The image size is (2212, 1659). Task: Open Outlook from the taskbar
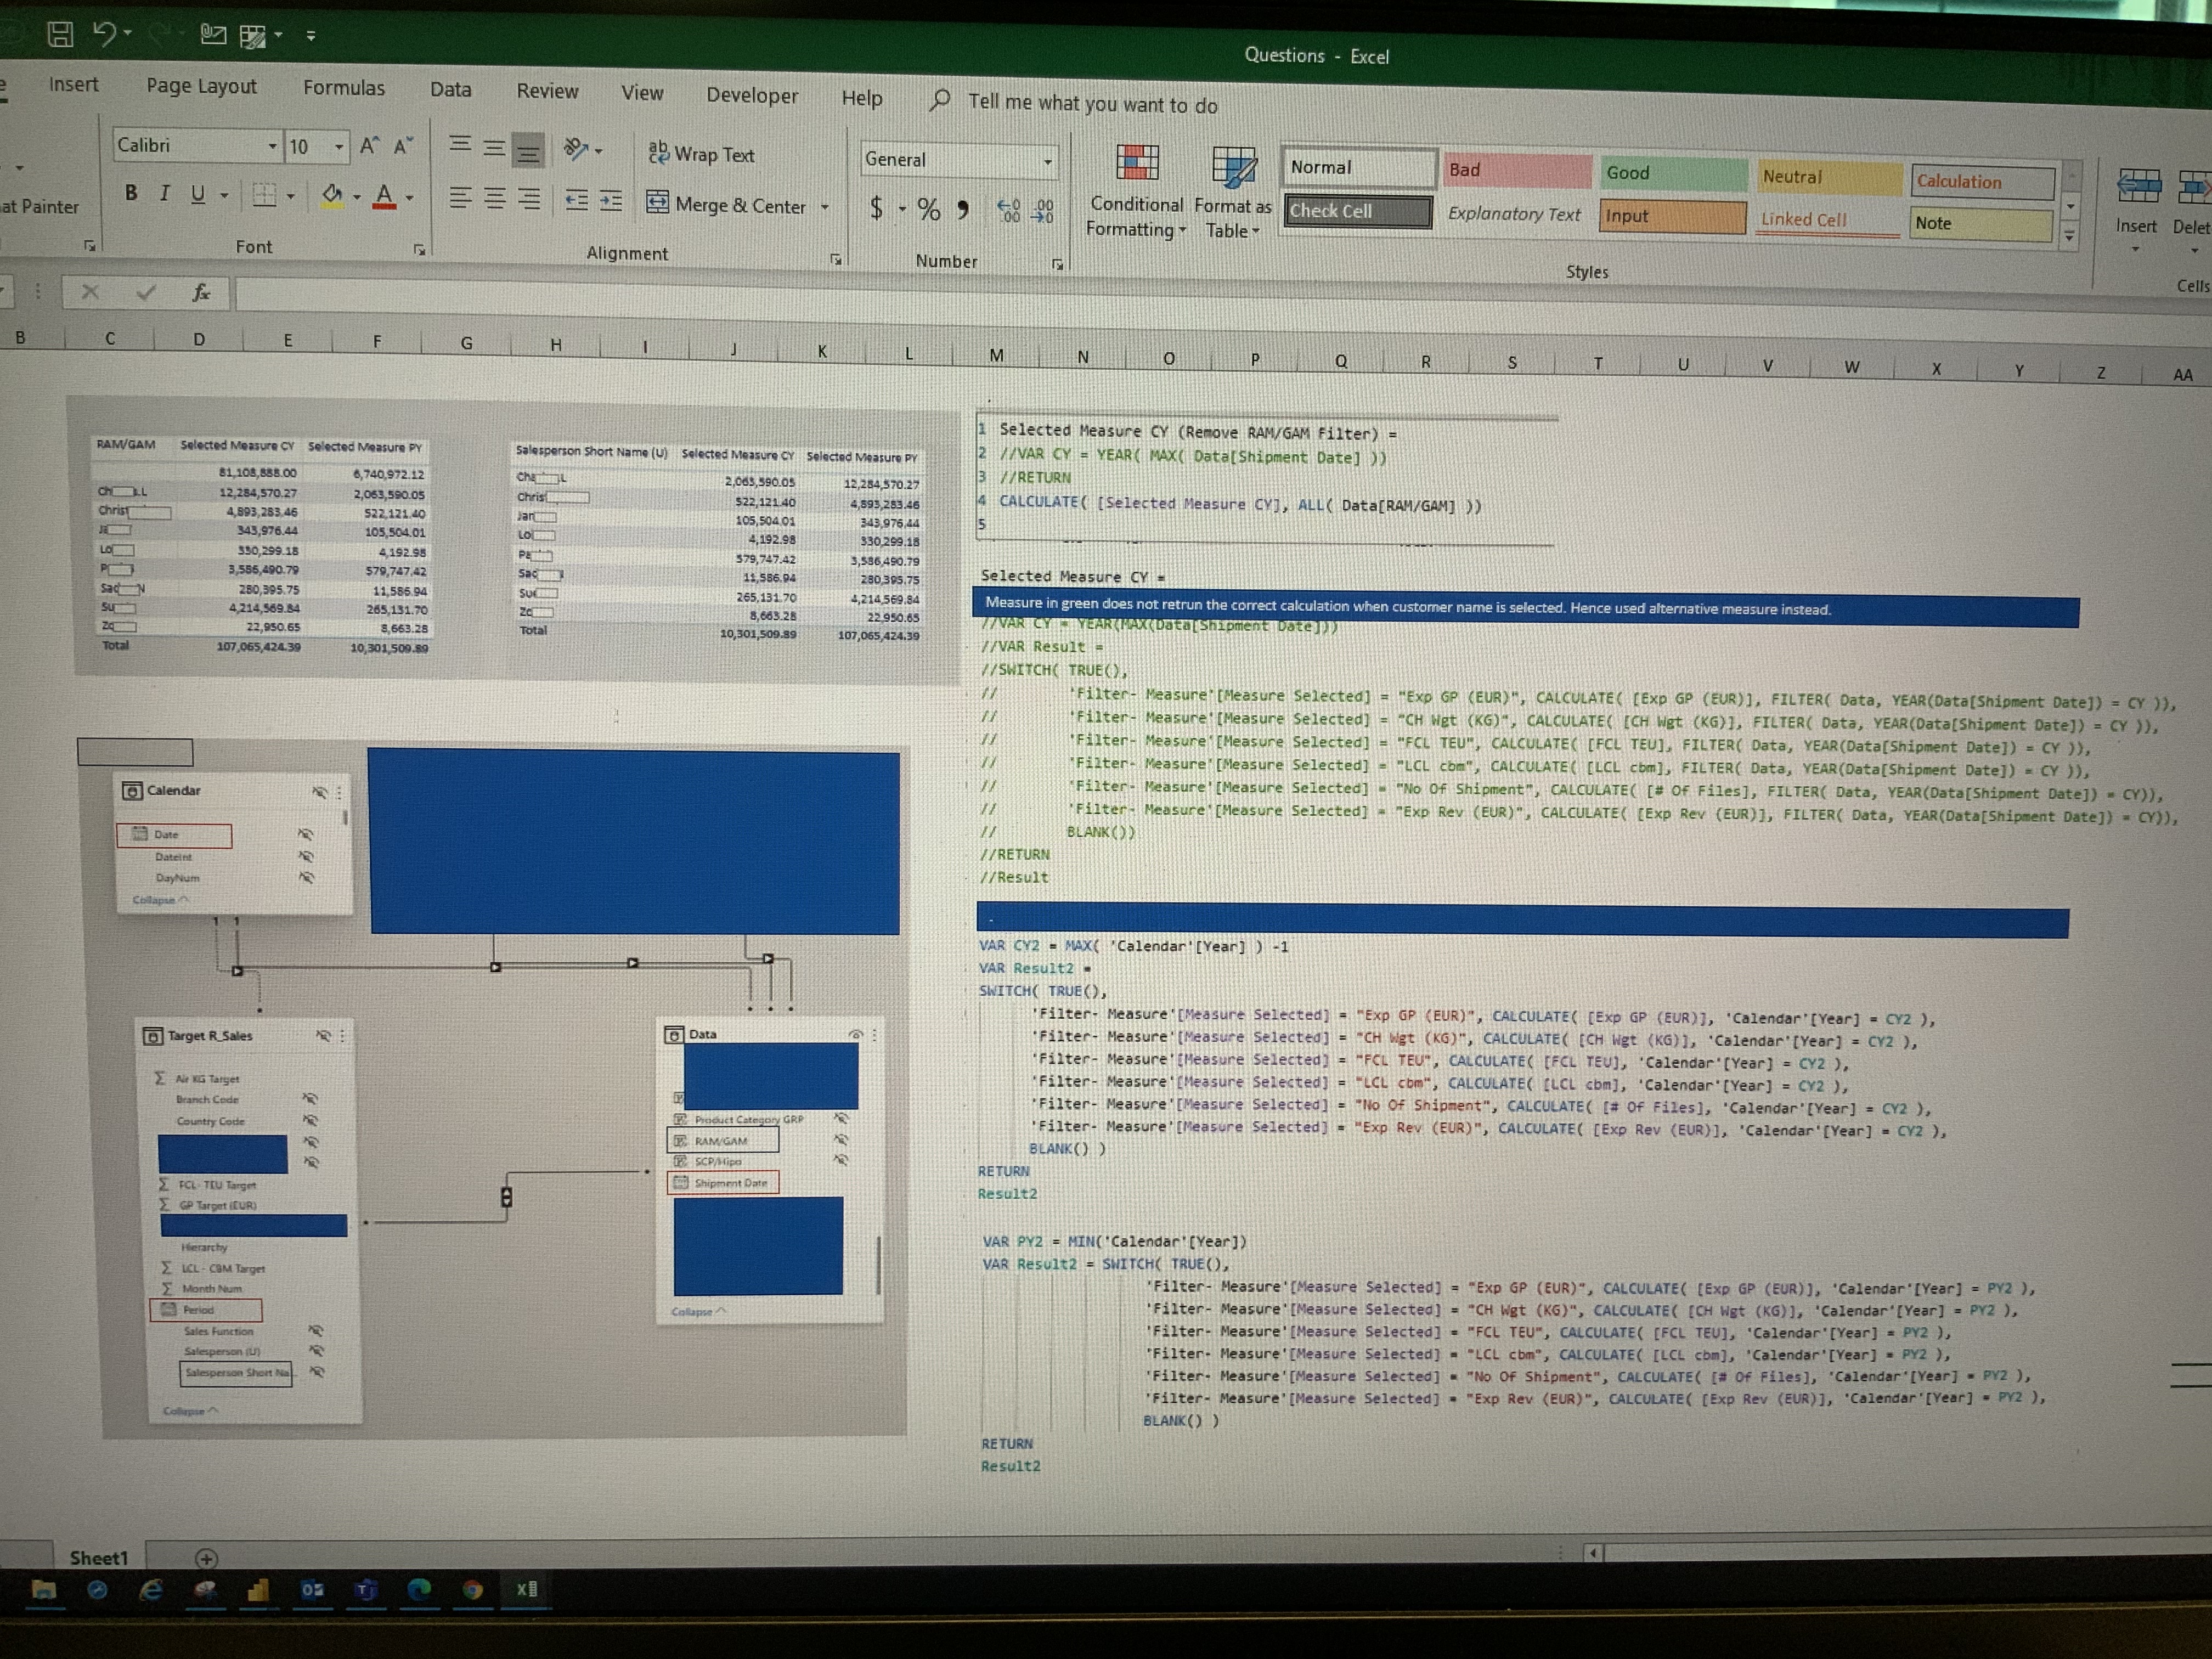tap(312, 1589)
